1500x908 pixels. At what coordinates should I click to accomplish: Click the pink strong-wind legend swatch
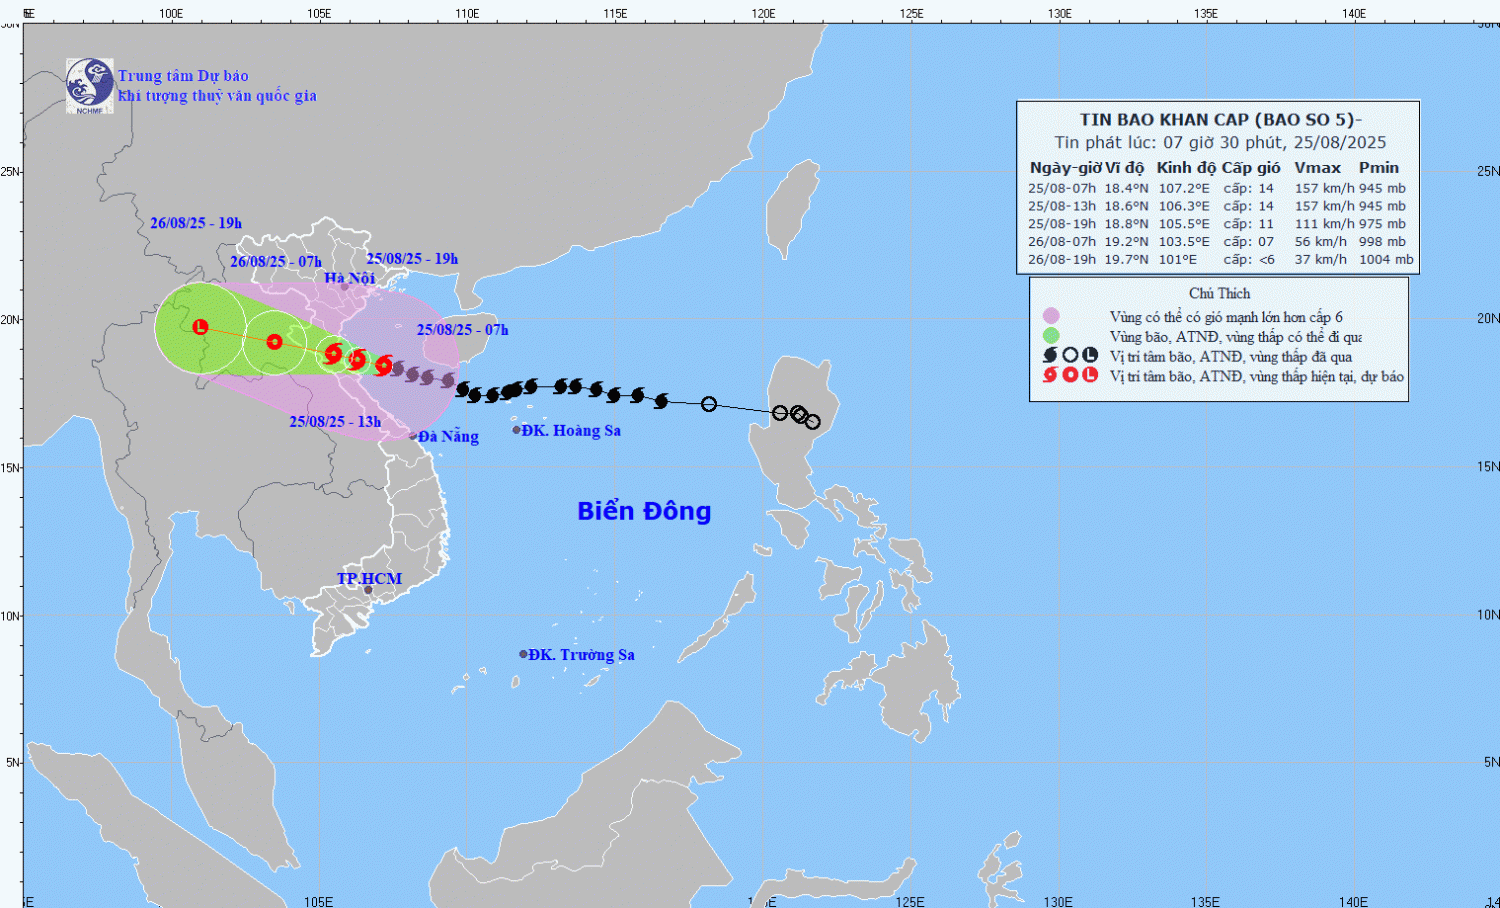(1050, 317)
